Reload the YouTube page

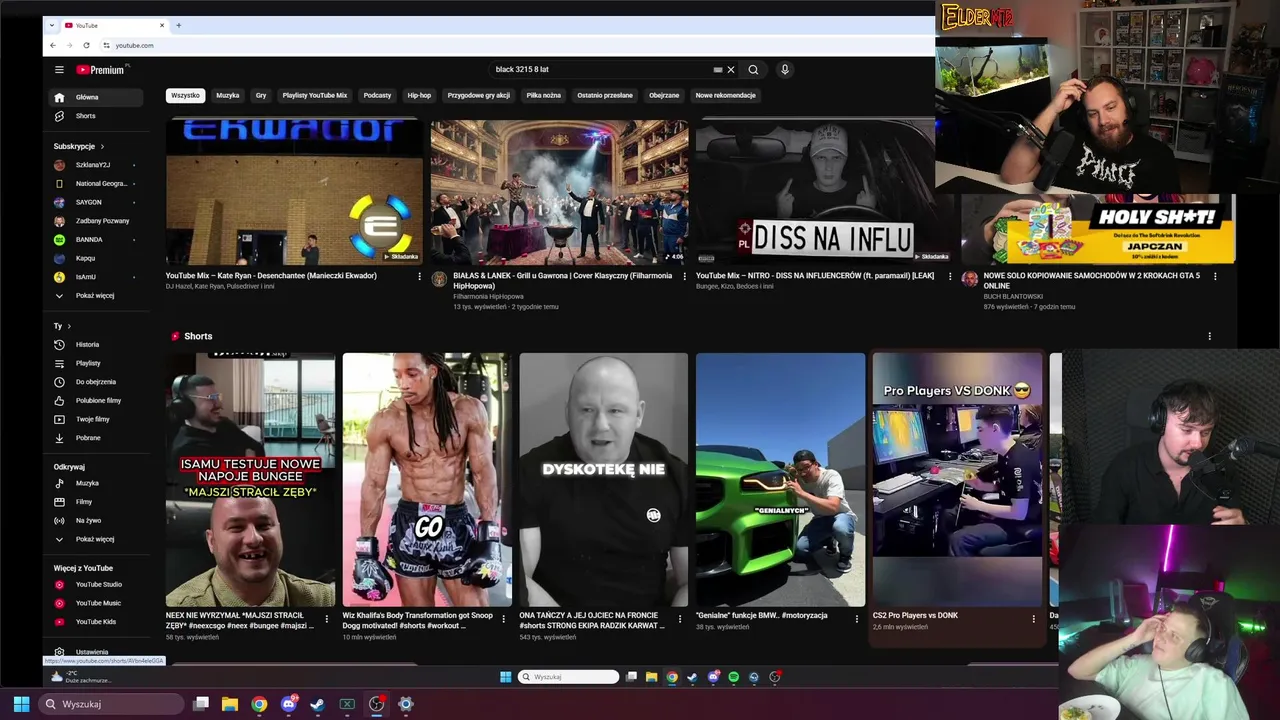(x=86, y=45)
